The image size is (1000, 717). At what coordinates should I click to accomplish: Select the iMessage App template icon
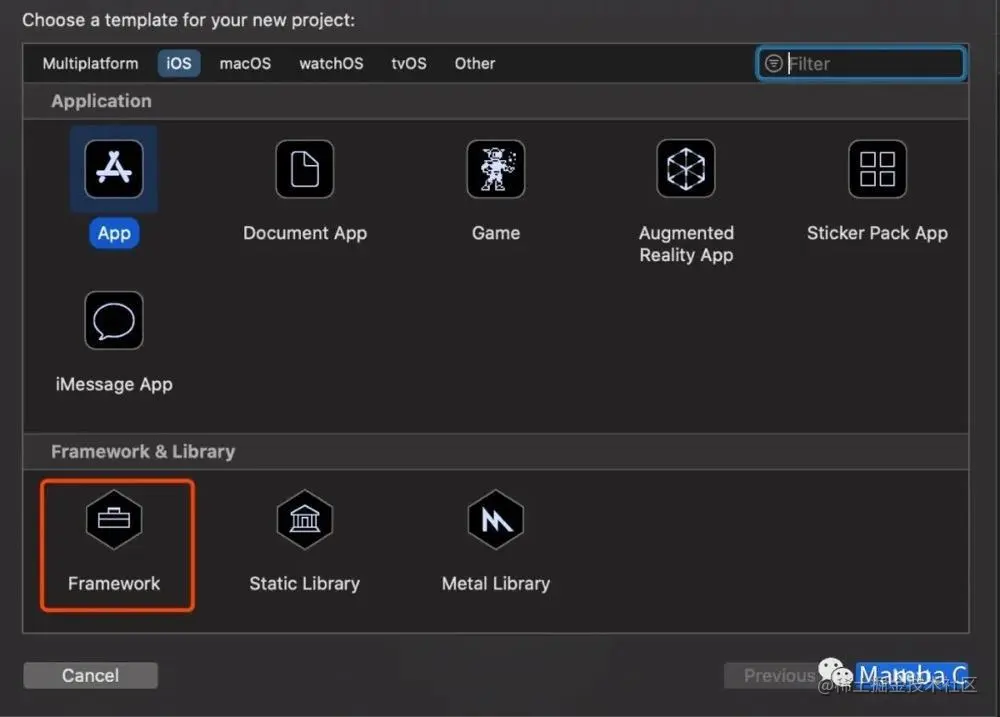point(114,320)
